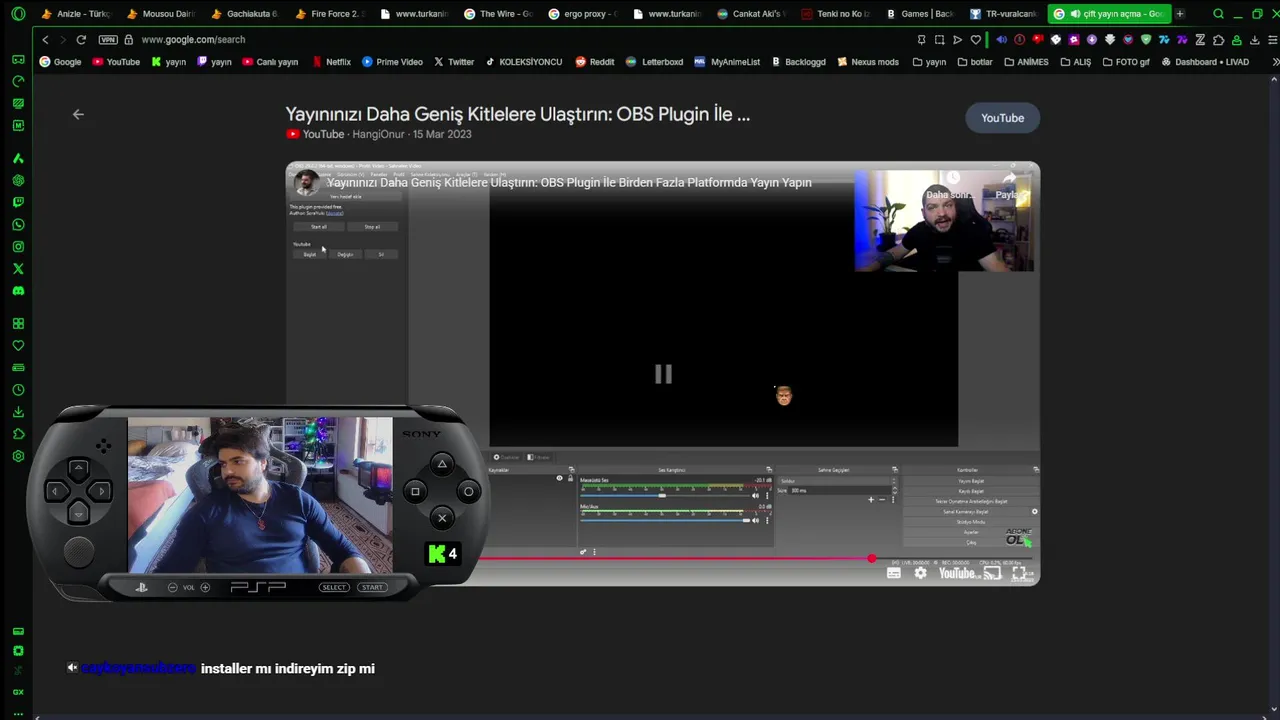Image resolution: width=1280 pixels, height=720 pixels.
Task: Open the Netflix bookmark
Action: tap(331, 62)
